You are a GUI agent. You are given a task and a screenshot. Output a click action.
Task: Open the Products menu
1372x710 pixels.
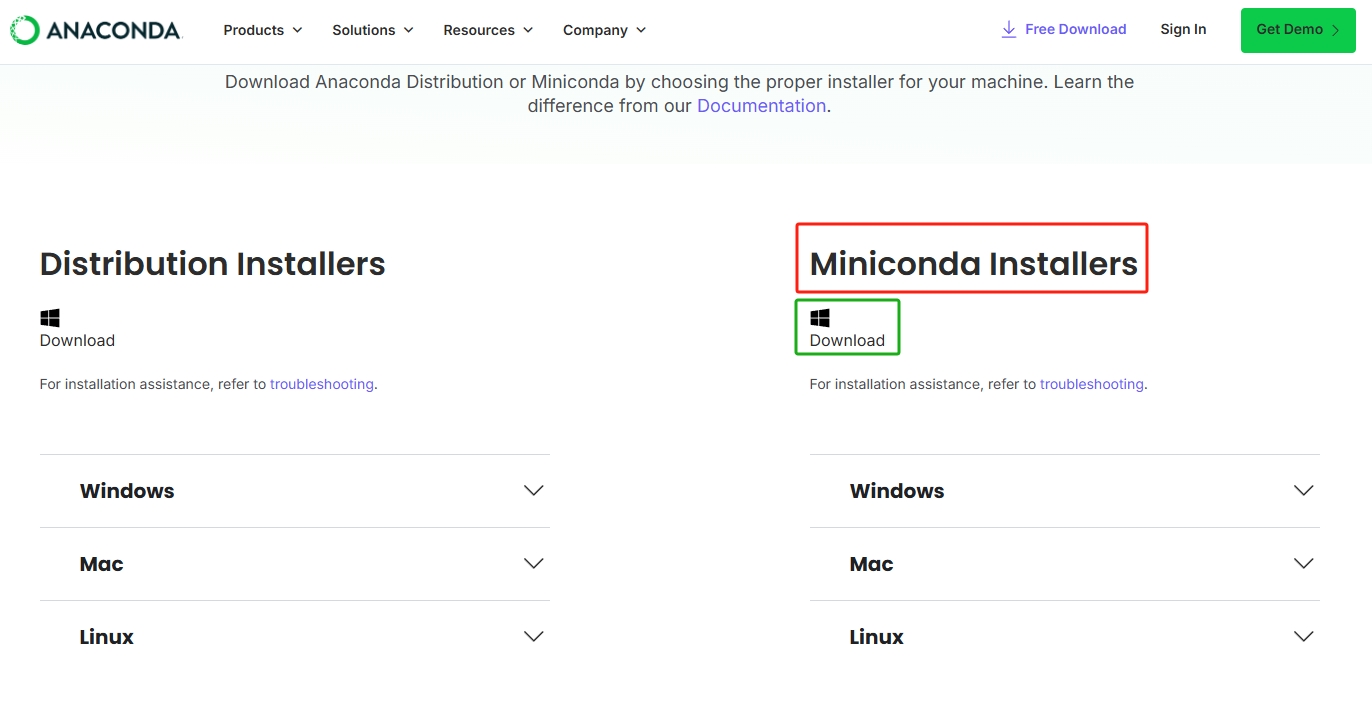point(263,30)
